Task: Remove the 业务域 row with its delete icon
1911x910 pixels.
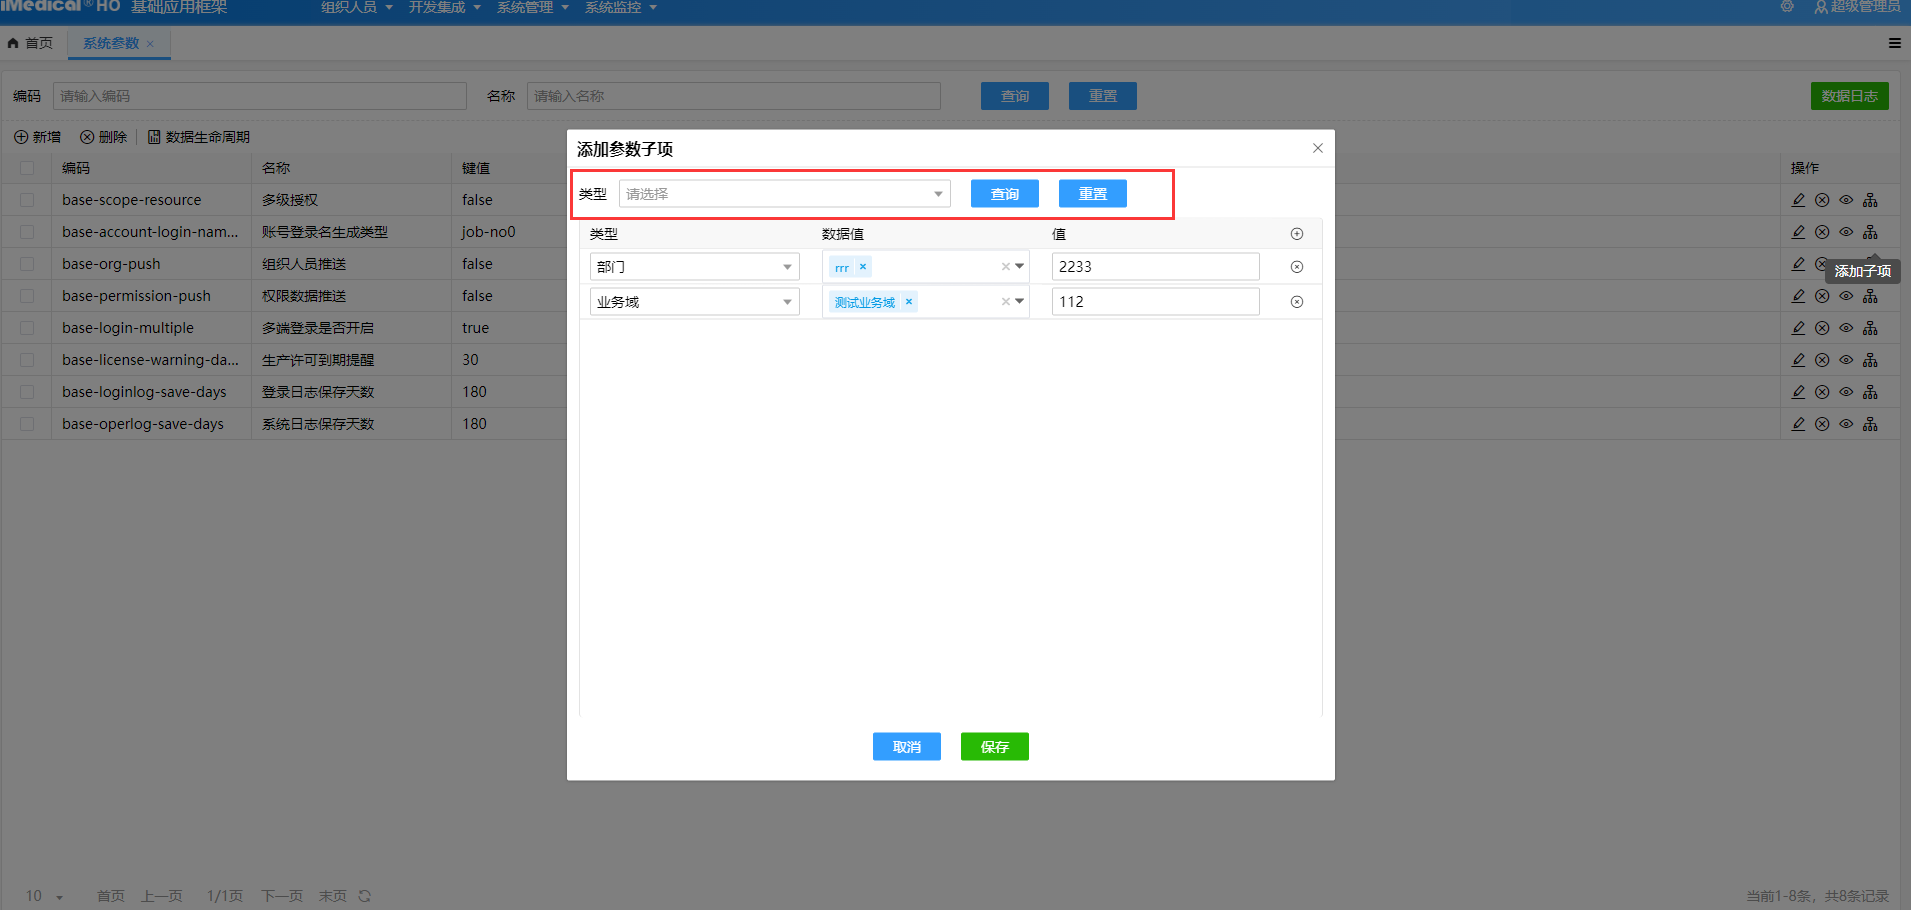Action: (x=1296, y=302)
